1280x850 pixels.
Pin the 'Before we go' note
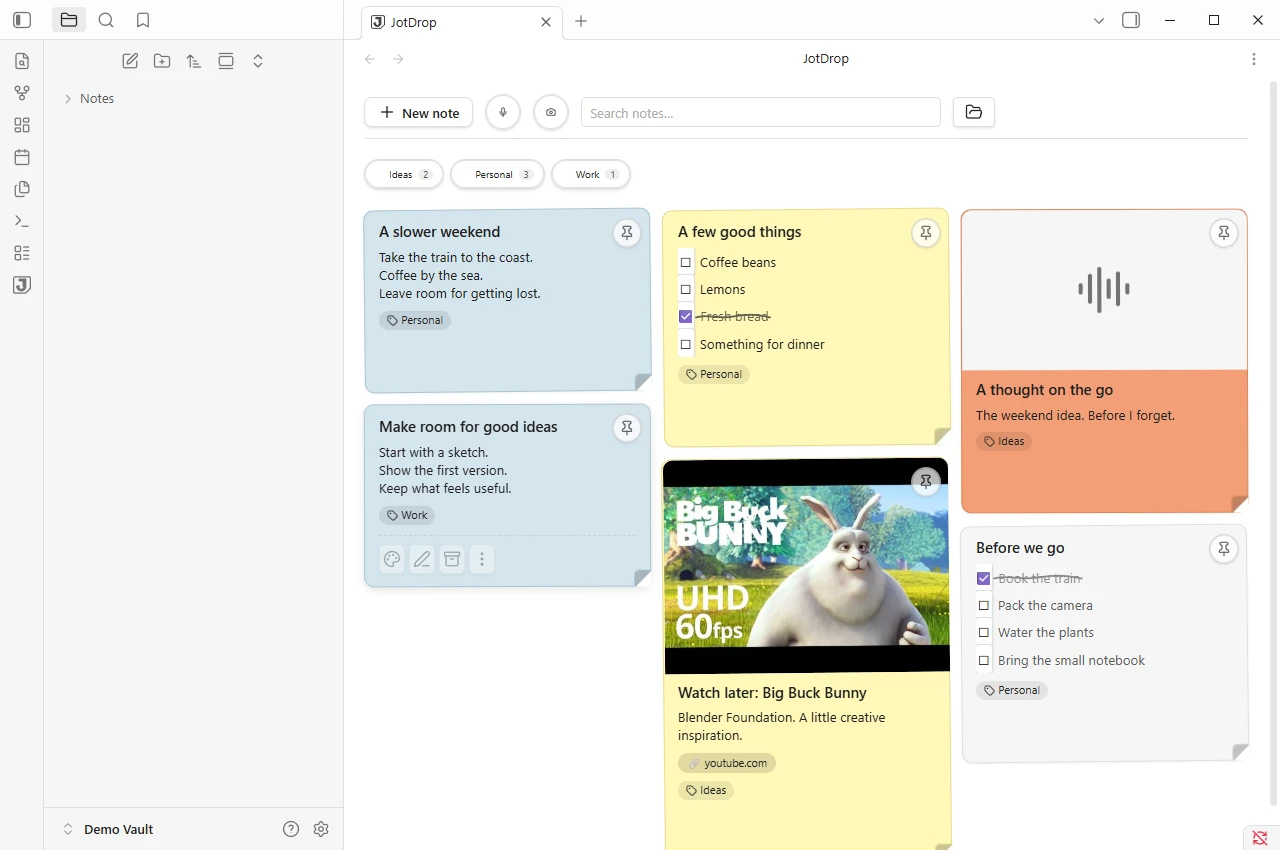pyautogui.click(x=1223, y=548)
